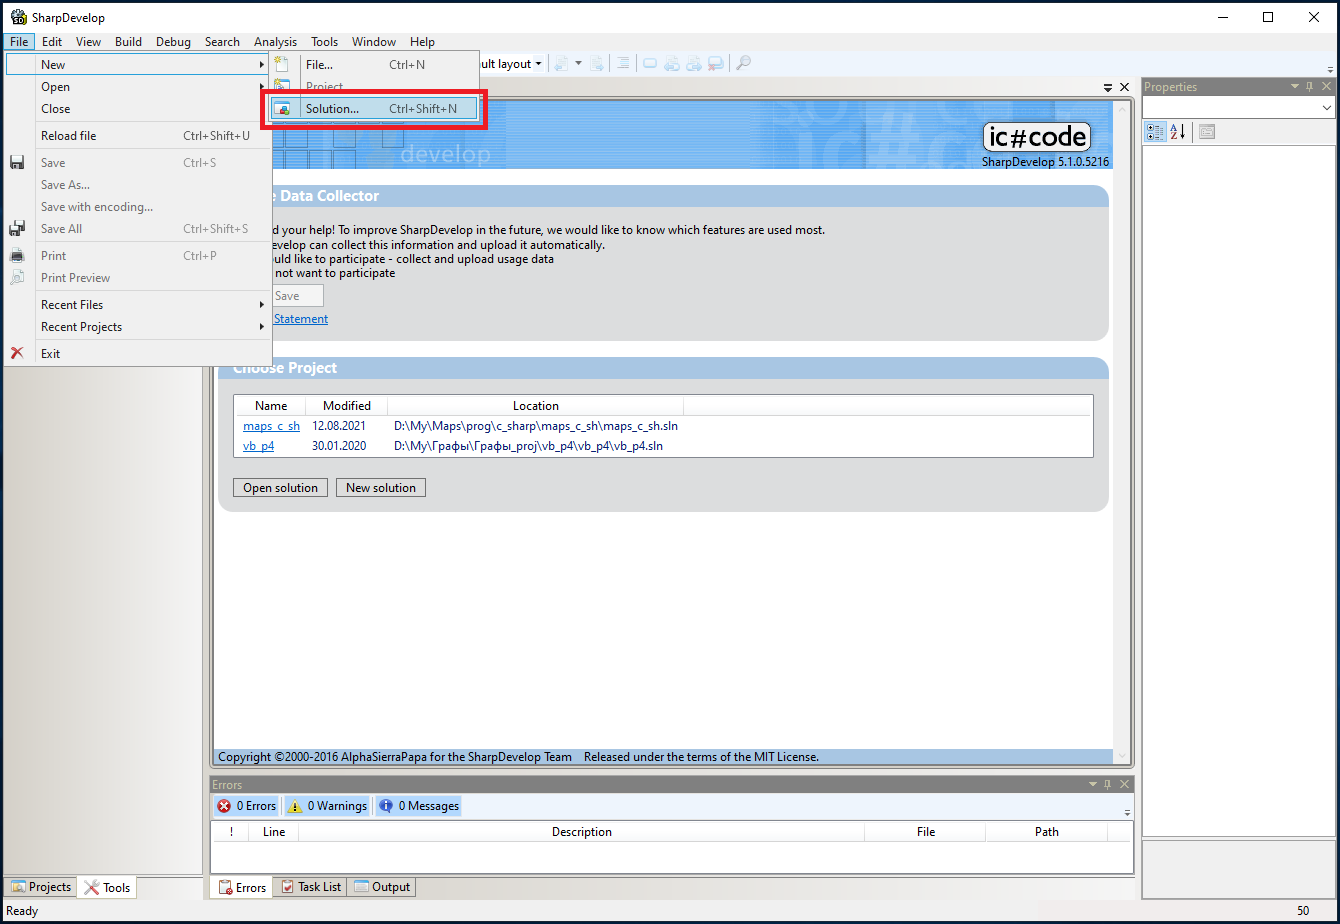The image size is (1340, 924).
Task: Open the layout dropdown in the toolbar
Action: point(538,64)
